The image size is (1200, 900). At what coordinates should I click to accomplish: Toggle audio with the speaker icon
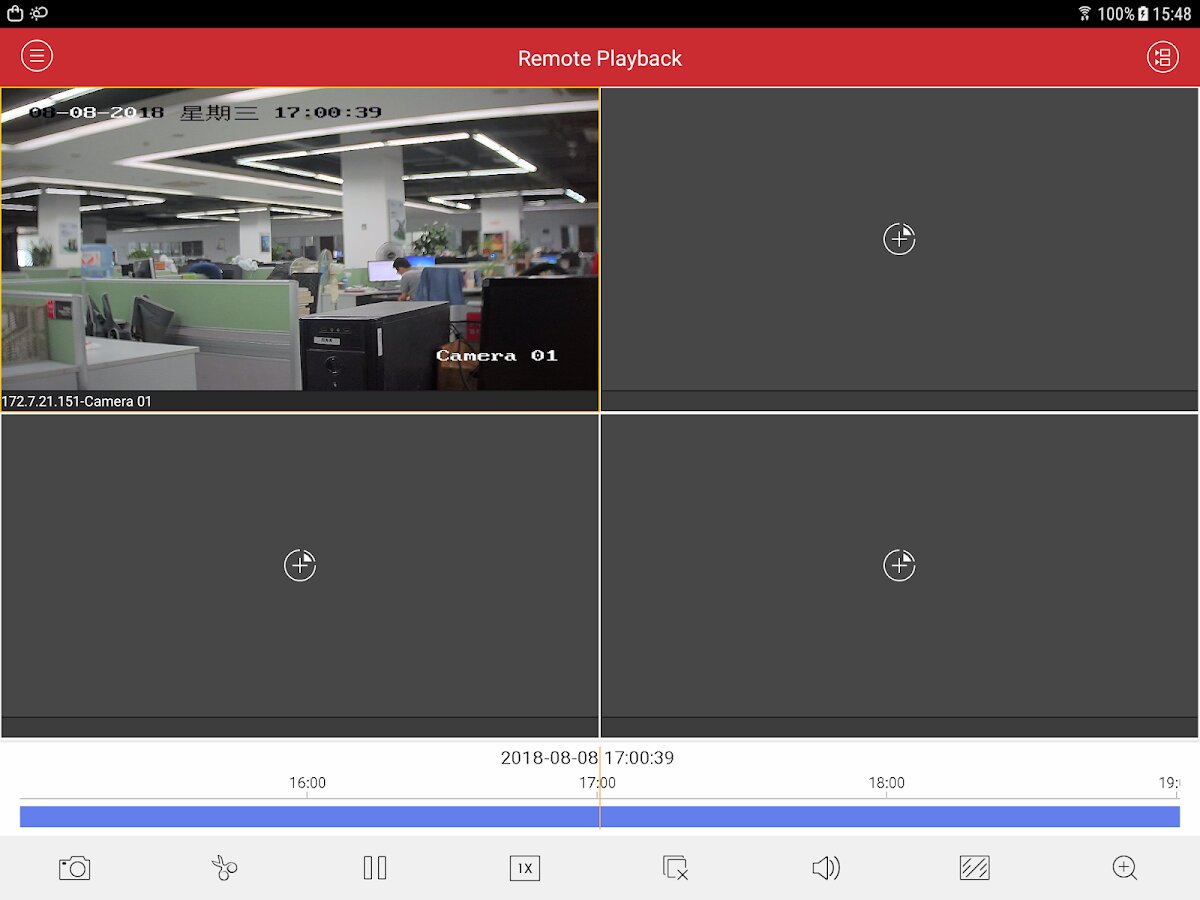[825, 868]
